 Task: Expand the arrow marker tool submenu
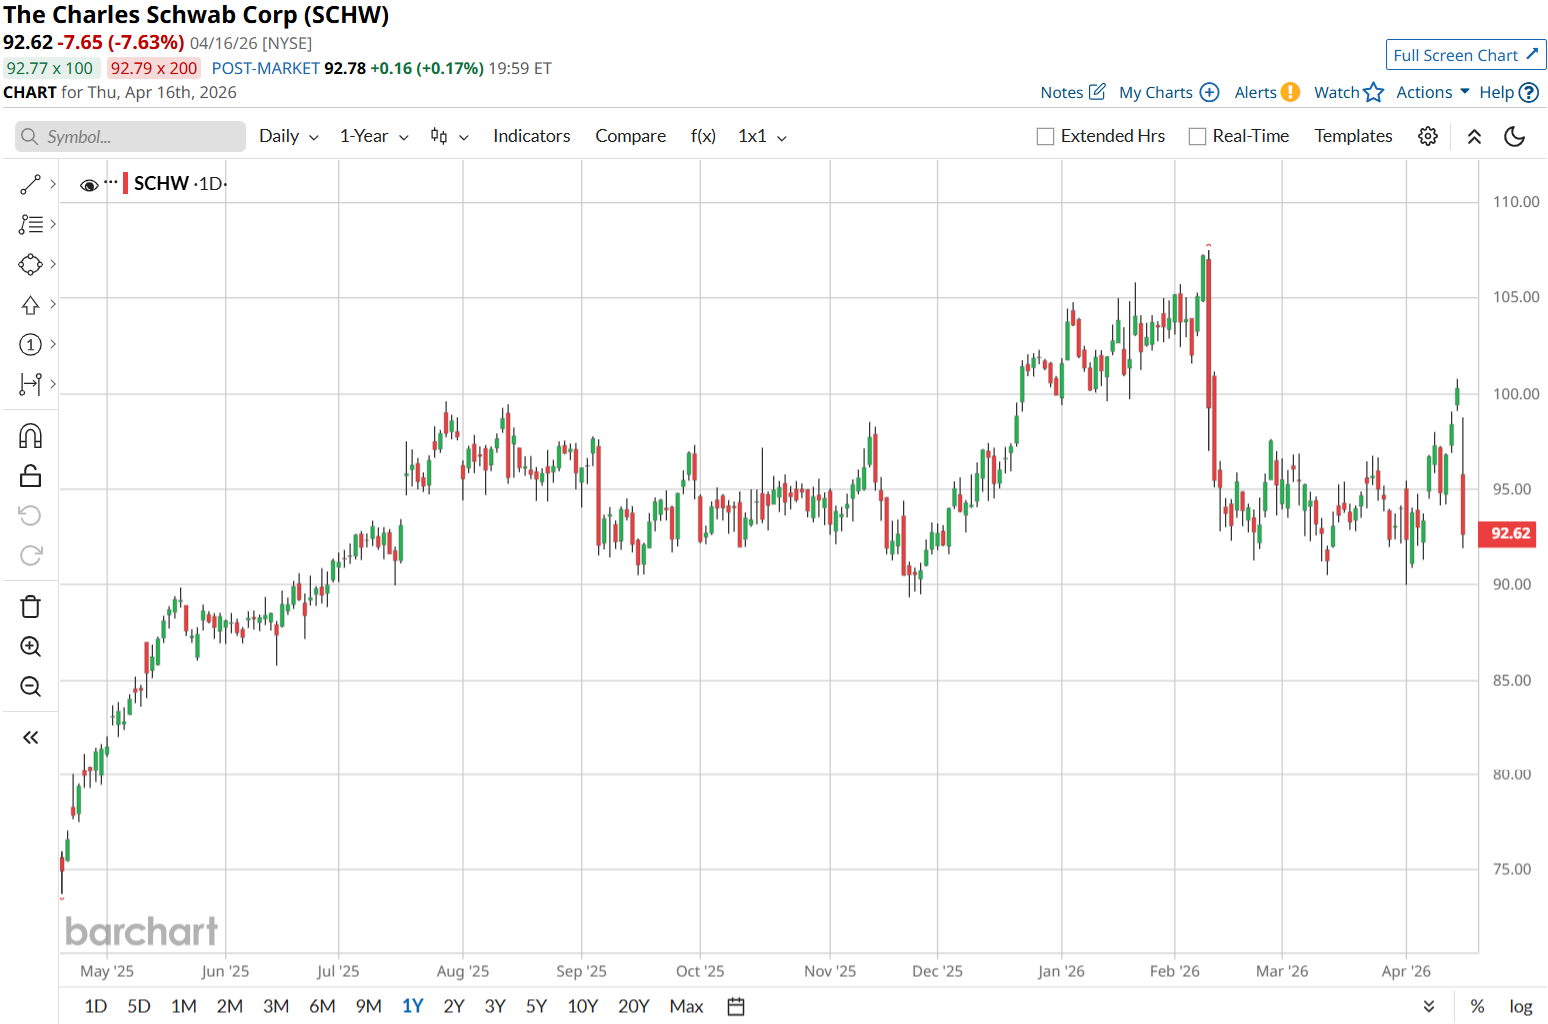(x=53, y=304)
